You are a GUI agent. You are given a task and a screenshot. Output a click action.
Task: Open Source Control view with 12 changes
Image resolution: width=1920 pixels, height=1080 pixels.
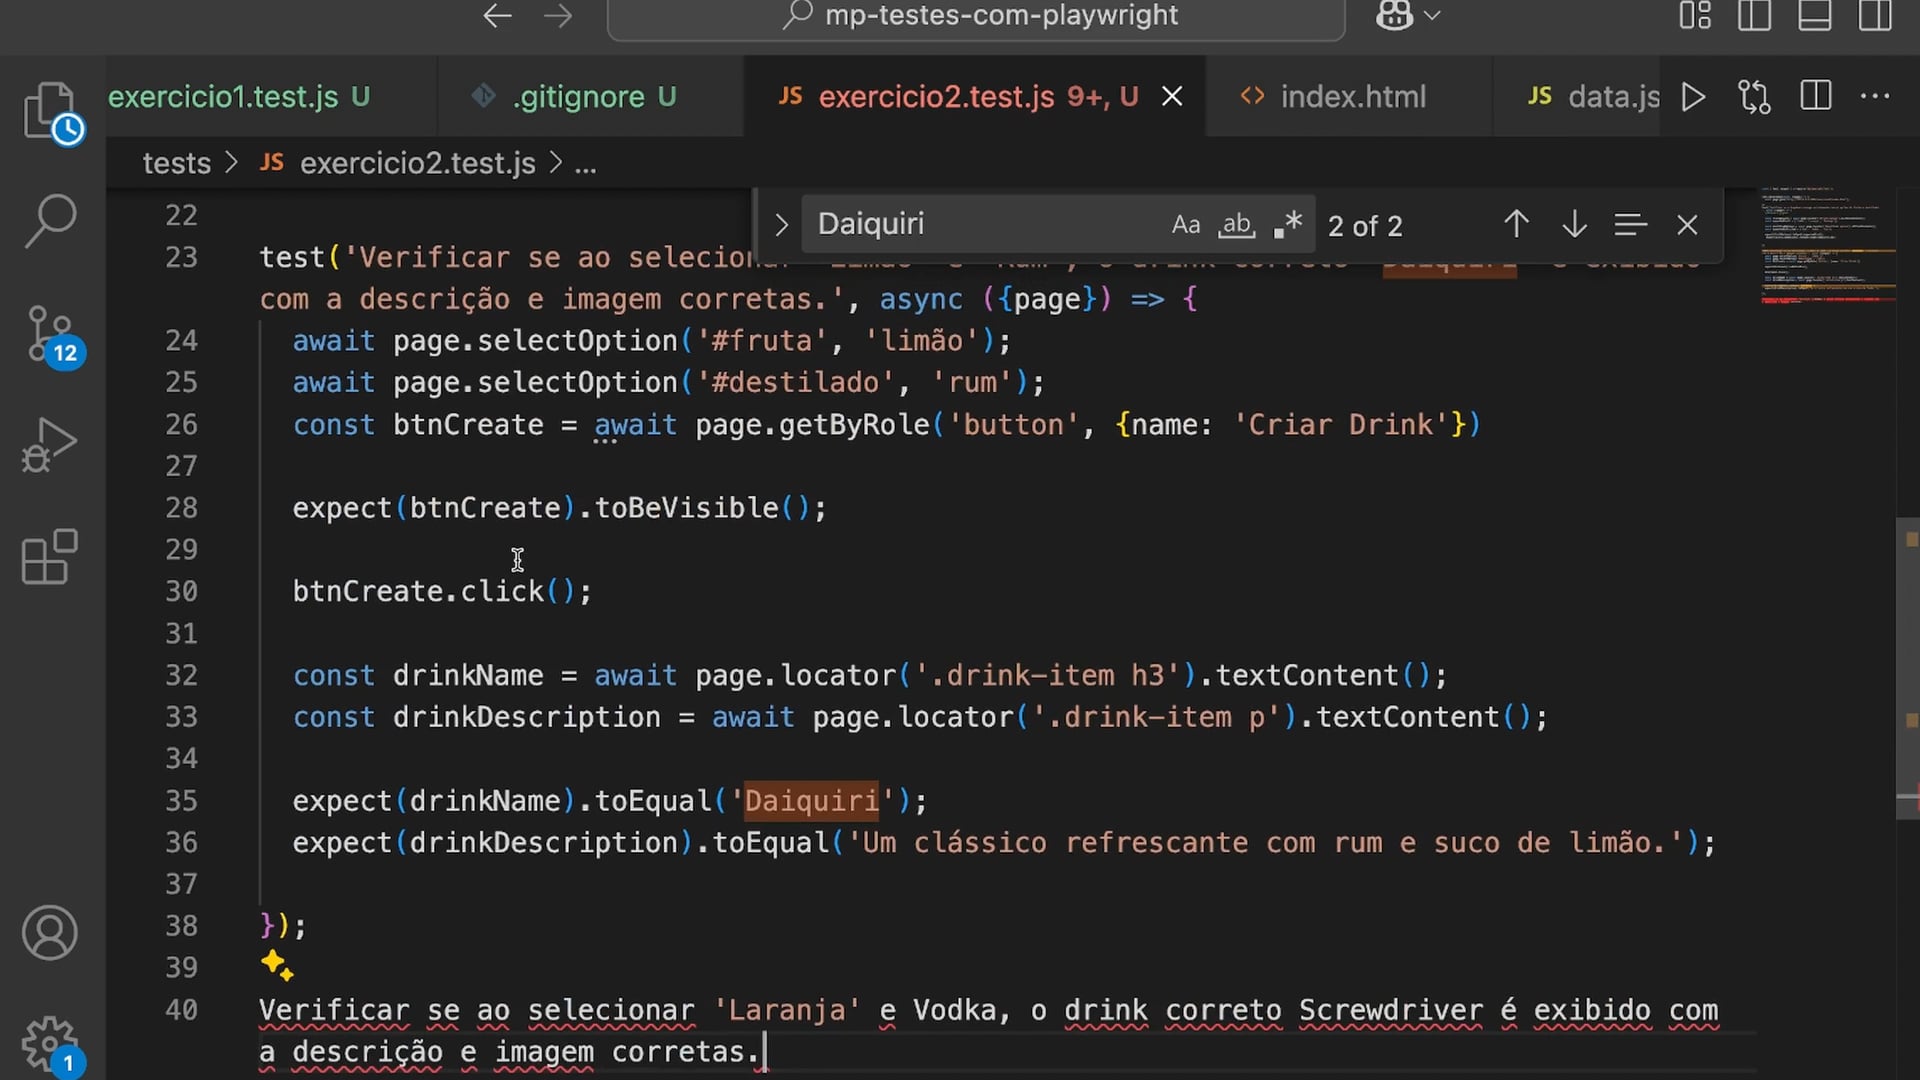click(49, 334)
